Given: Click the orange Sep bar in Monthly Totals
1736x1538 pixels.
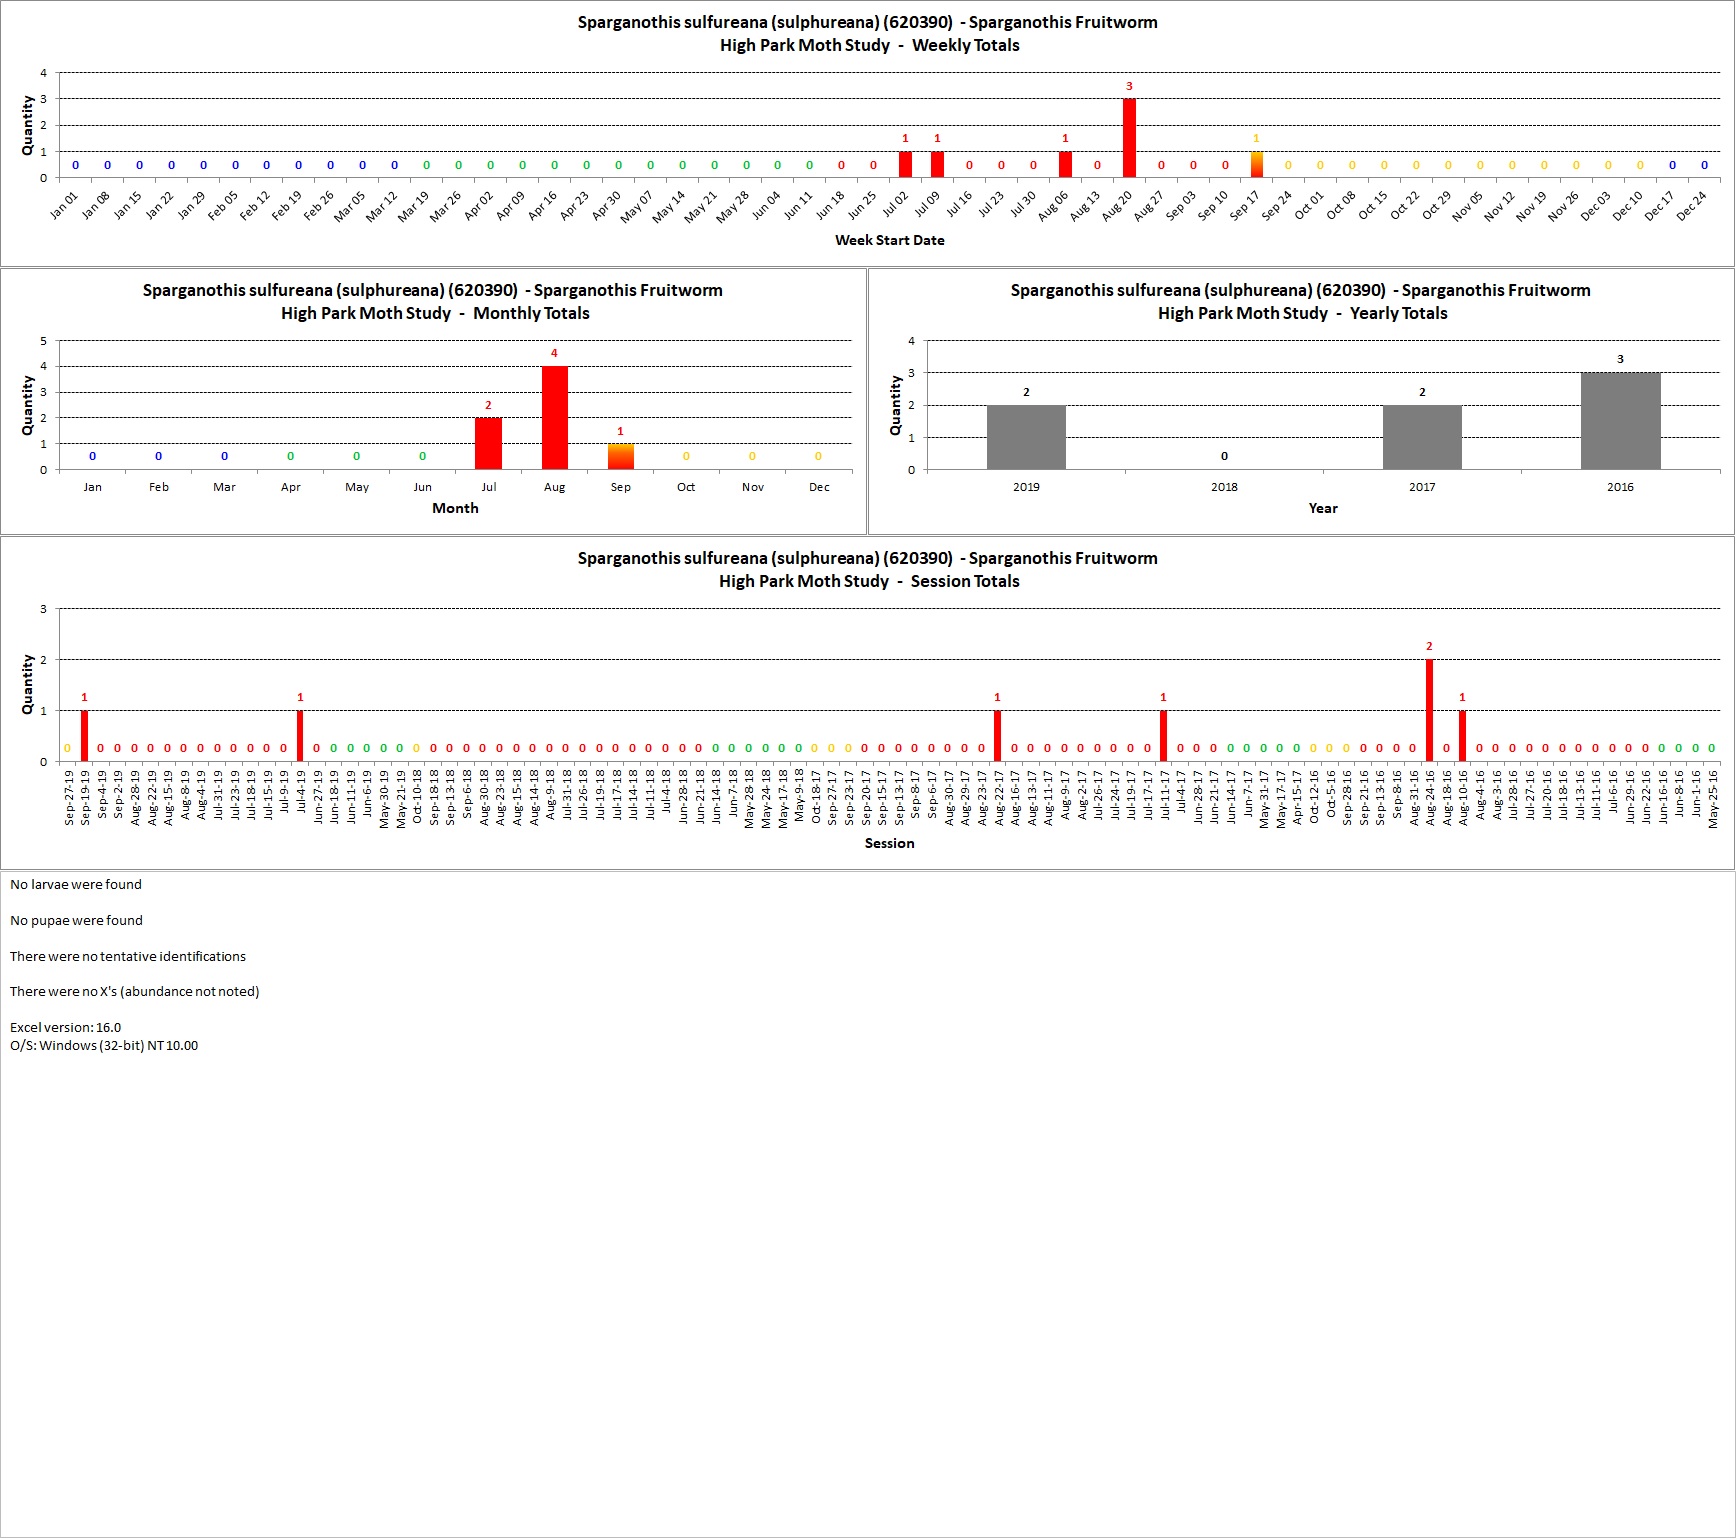Looking at the screenshot, I should click(621, 456).
